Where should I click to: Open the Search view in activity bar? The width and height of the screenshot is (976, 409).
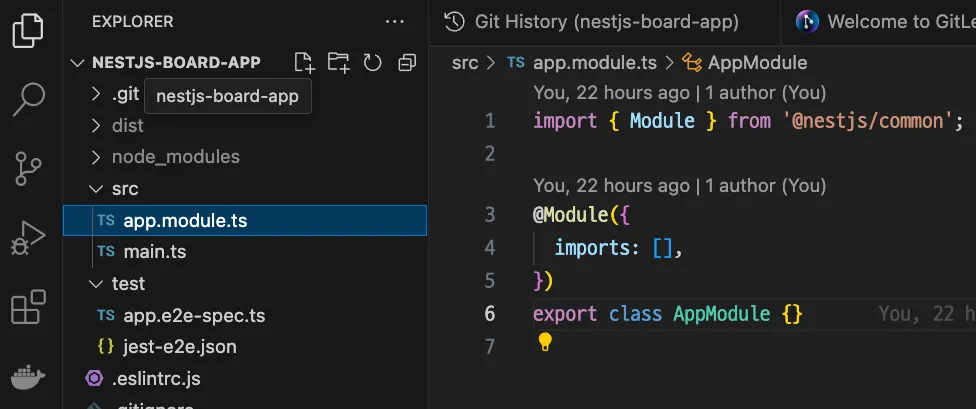(29, 99)
